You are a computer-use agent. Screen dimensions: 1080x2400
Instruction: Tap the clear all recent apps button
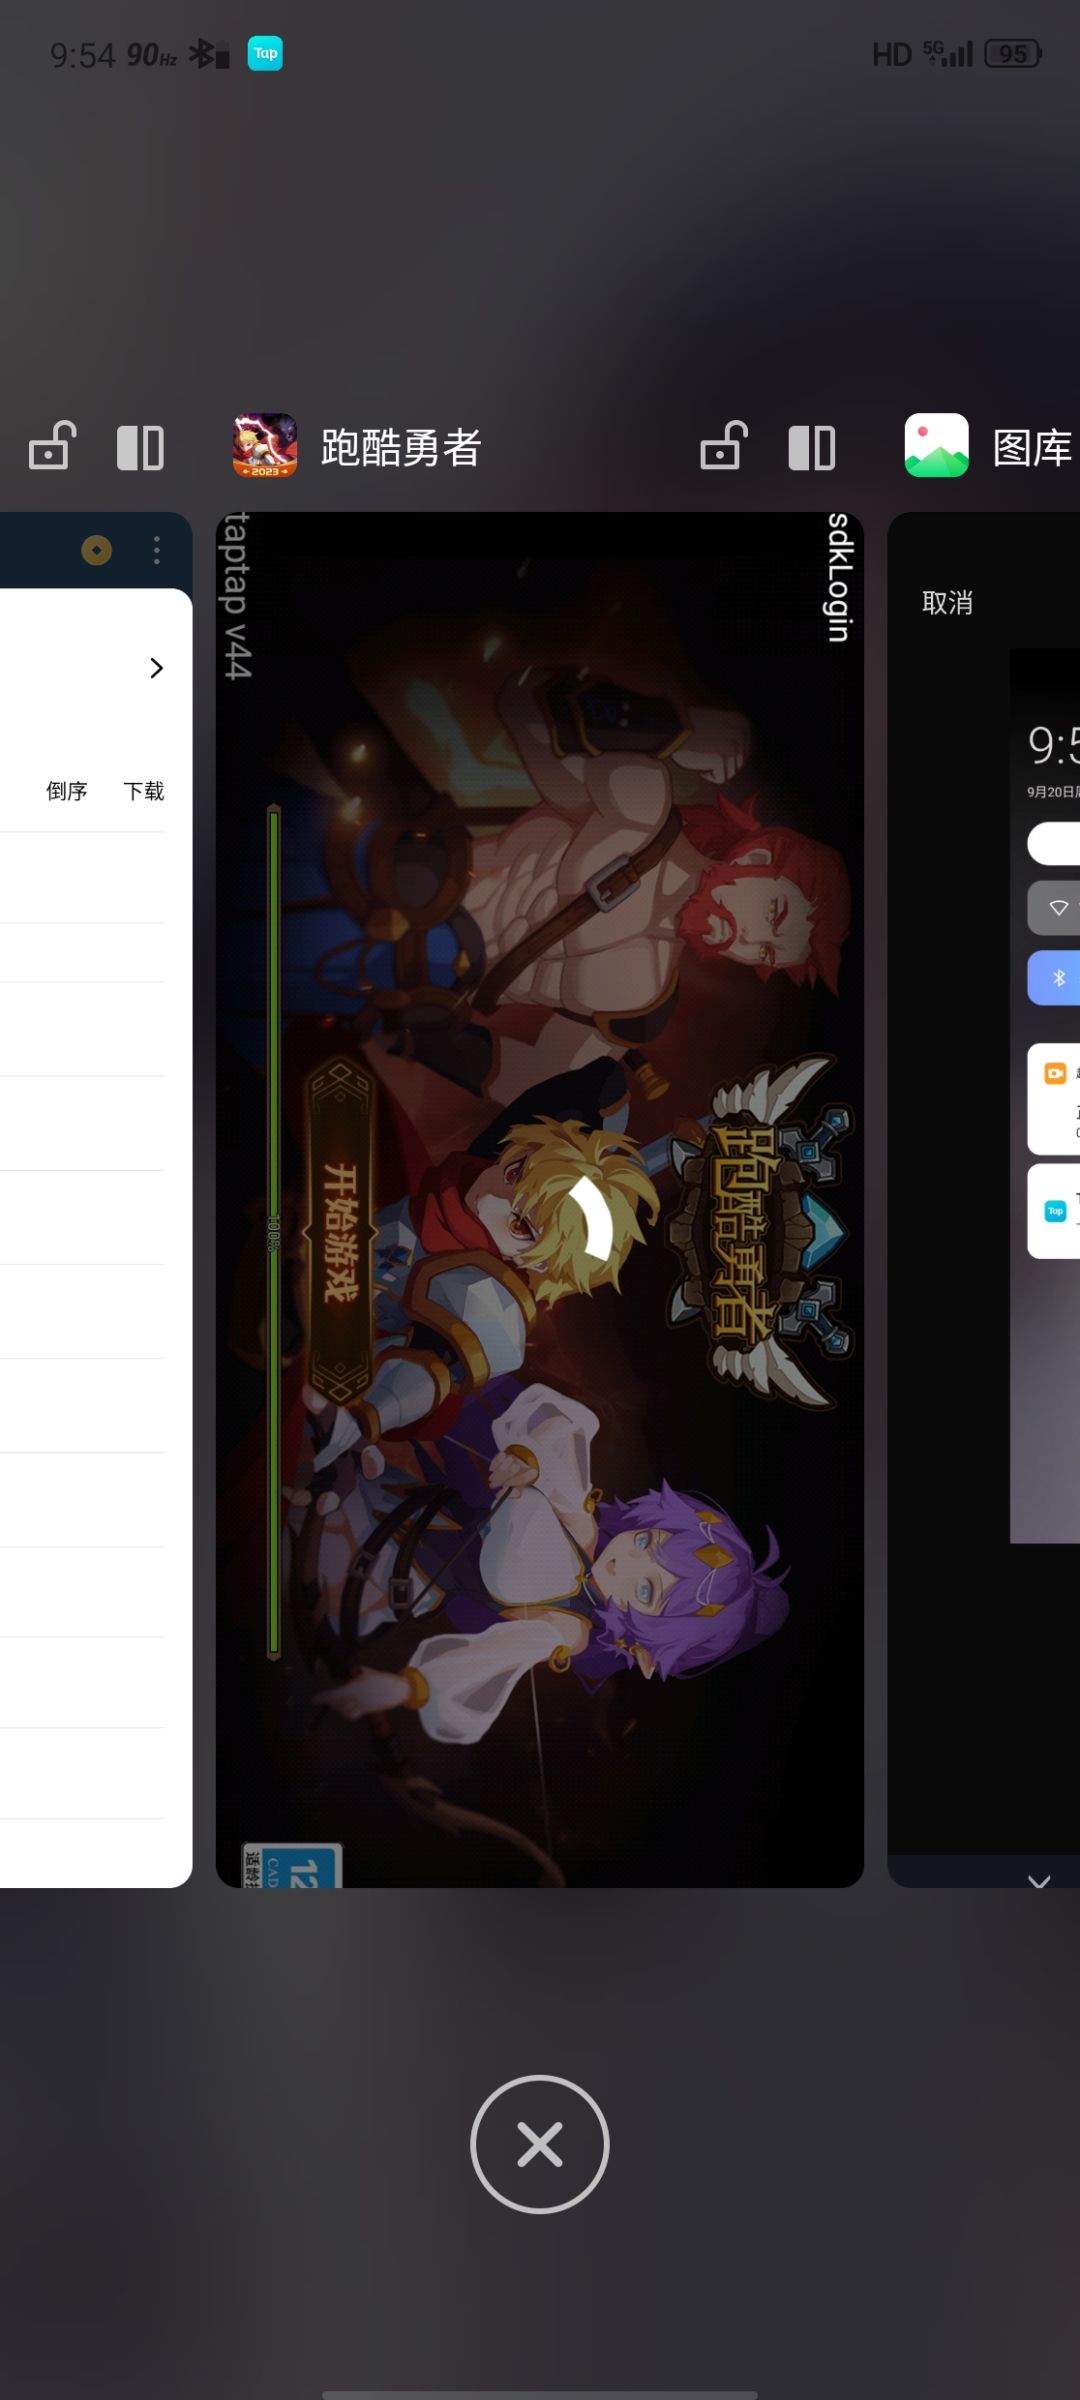coord(540,2144)
